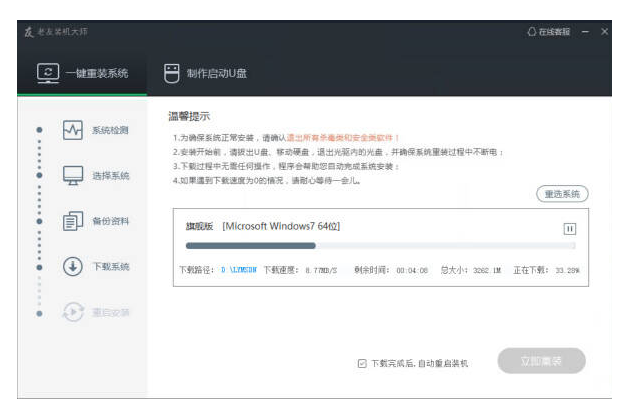Click the USB drive icon in header
640x405 pixels.
[x=171, y=73]
